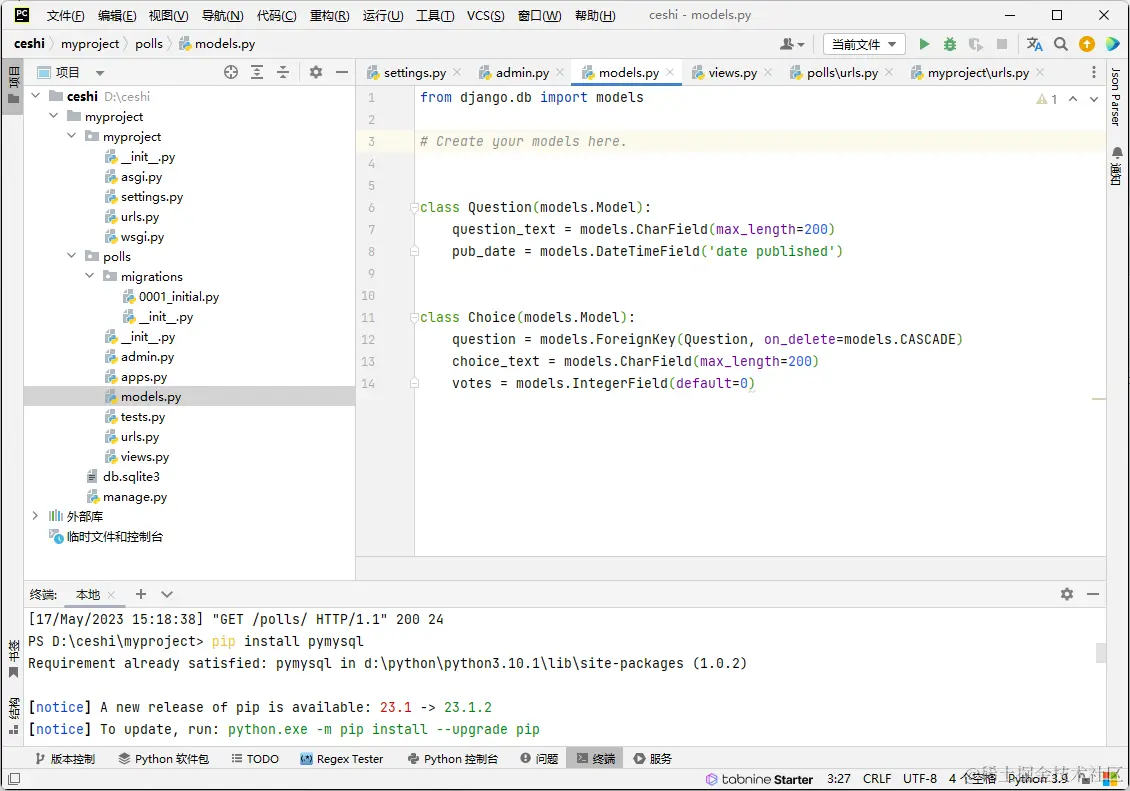
Task: Click the locate current file crosshair icon
Action: coord(231,72)
